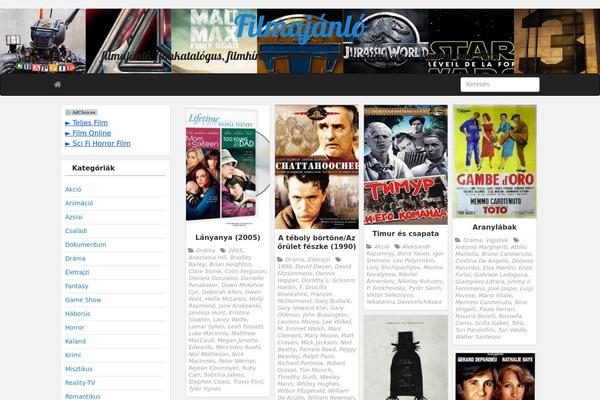Open the Akció category under Timur és csapata

tap(382, 247)
